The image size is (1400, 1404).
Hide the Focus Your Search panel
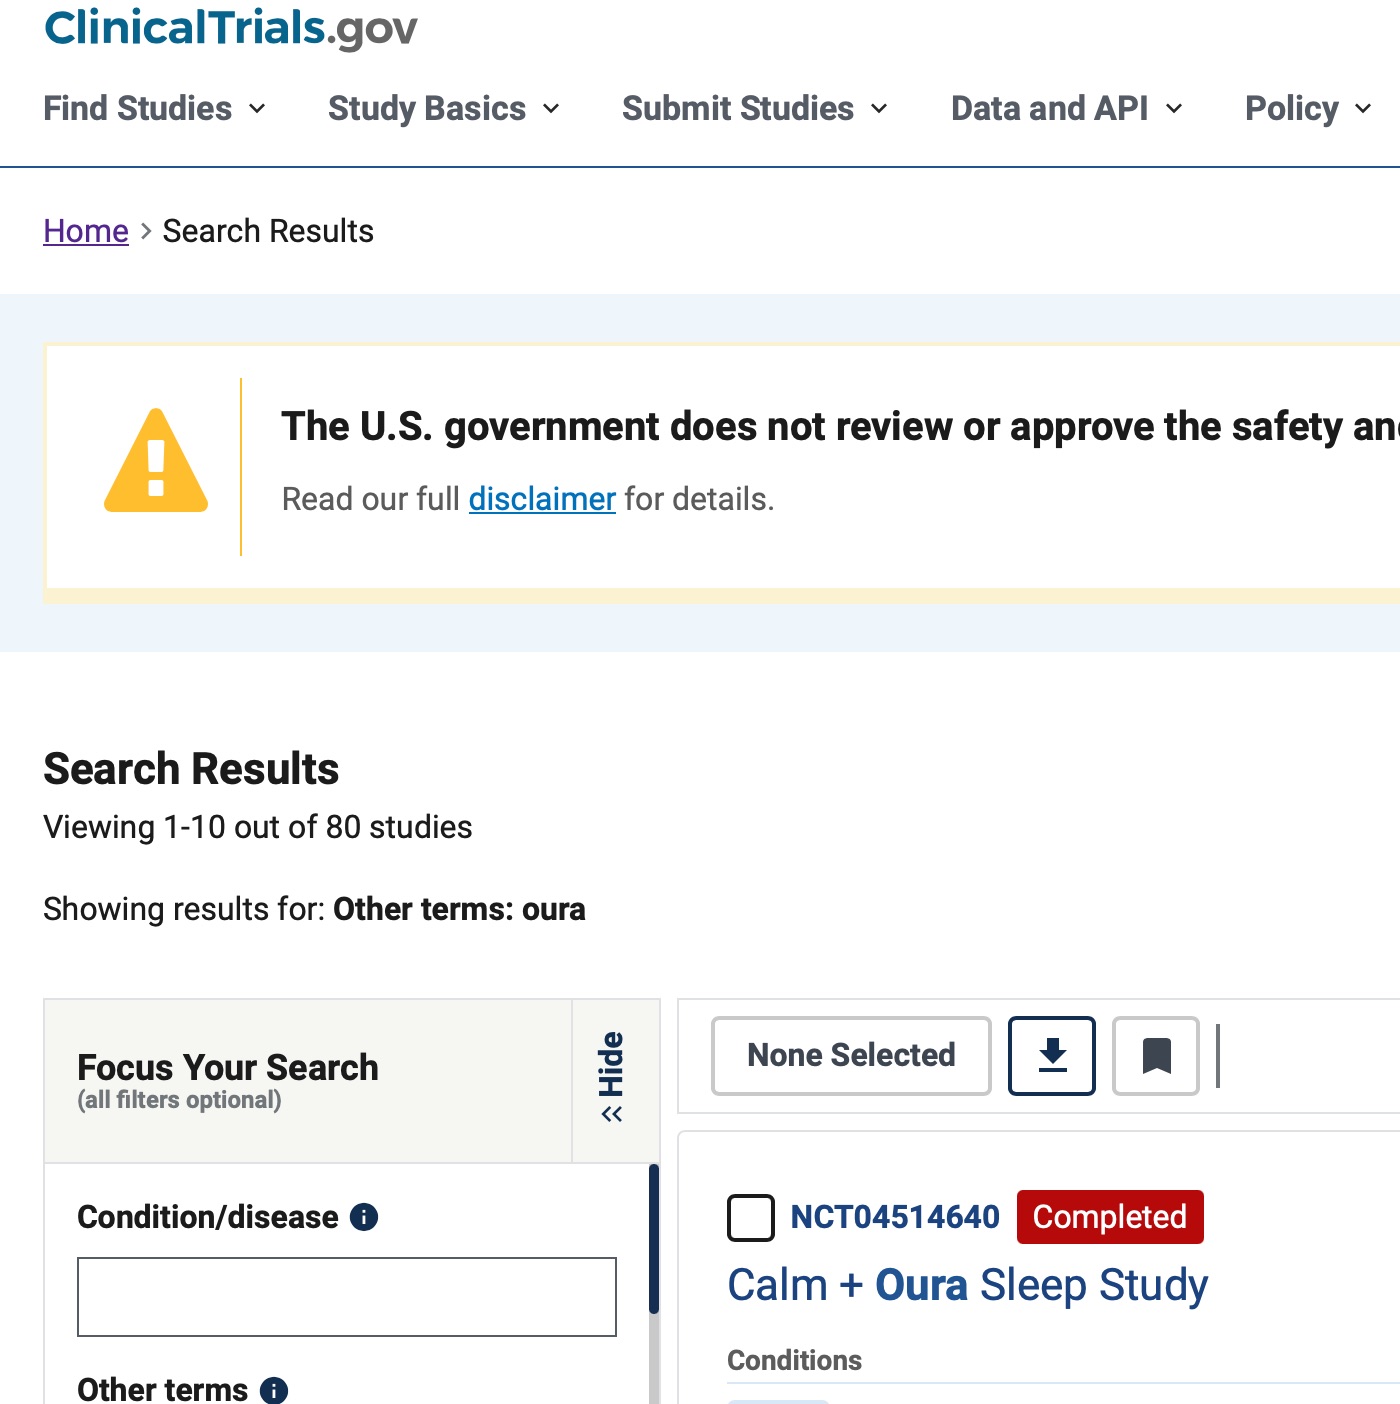612,1078
